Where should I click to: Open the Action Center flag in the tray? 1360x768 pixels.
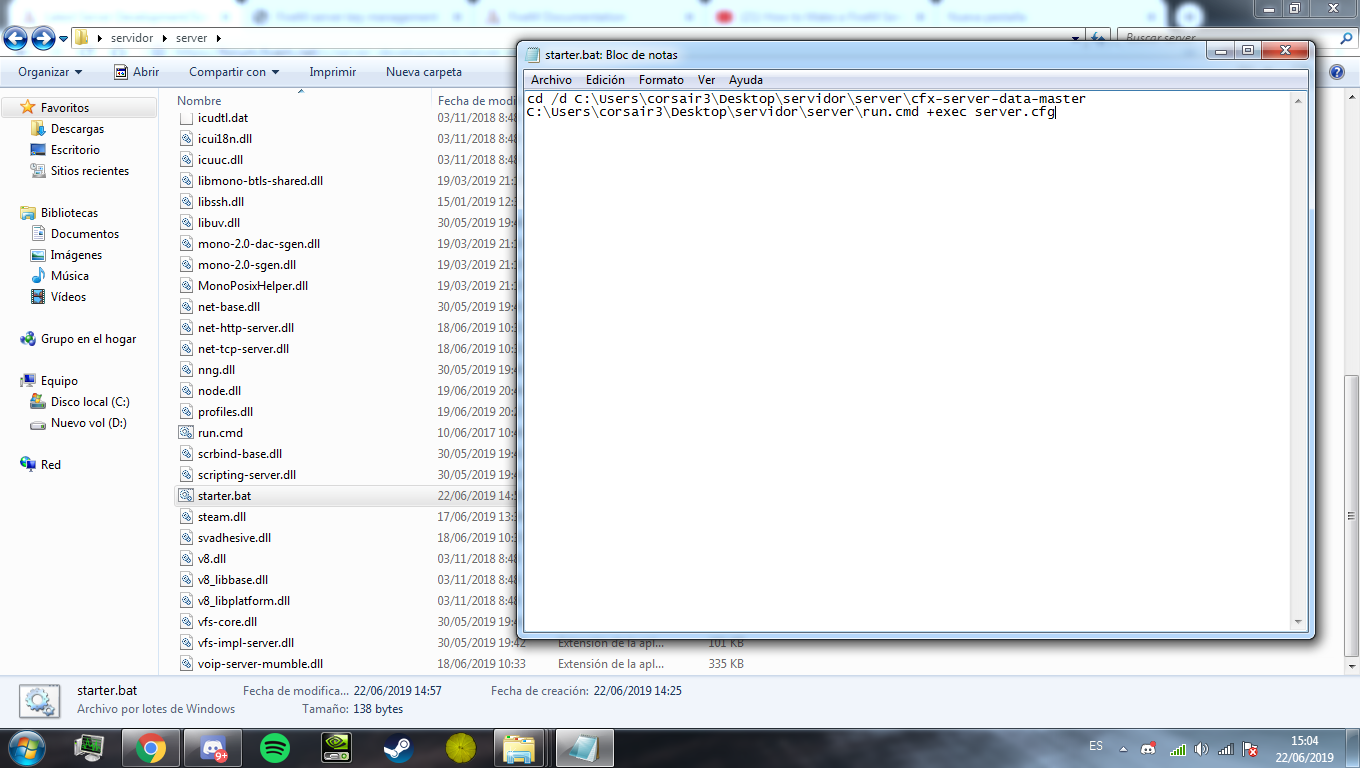1250,748
